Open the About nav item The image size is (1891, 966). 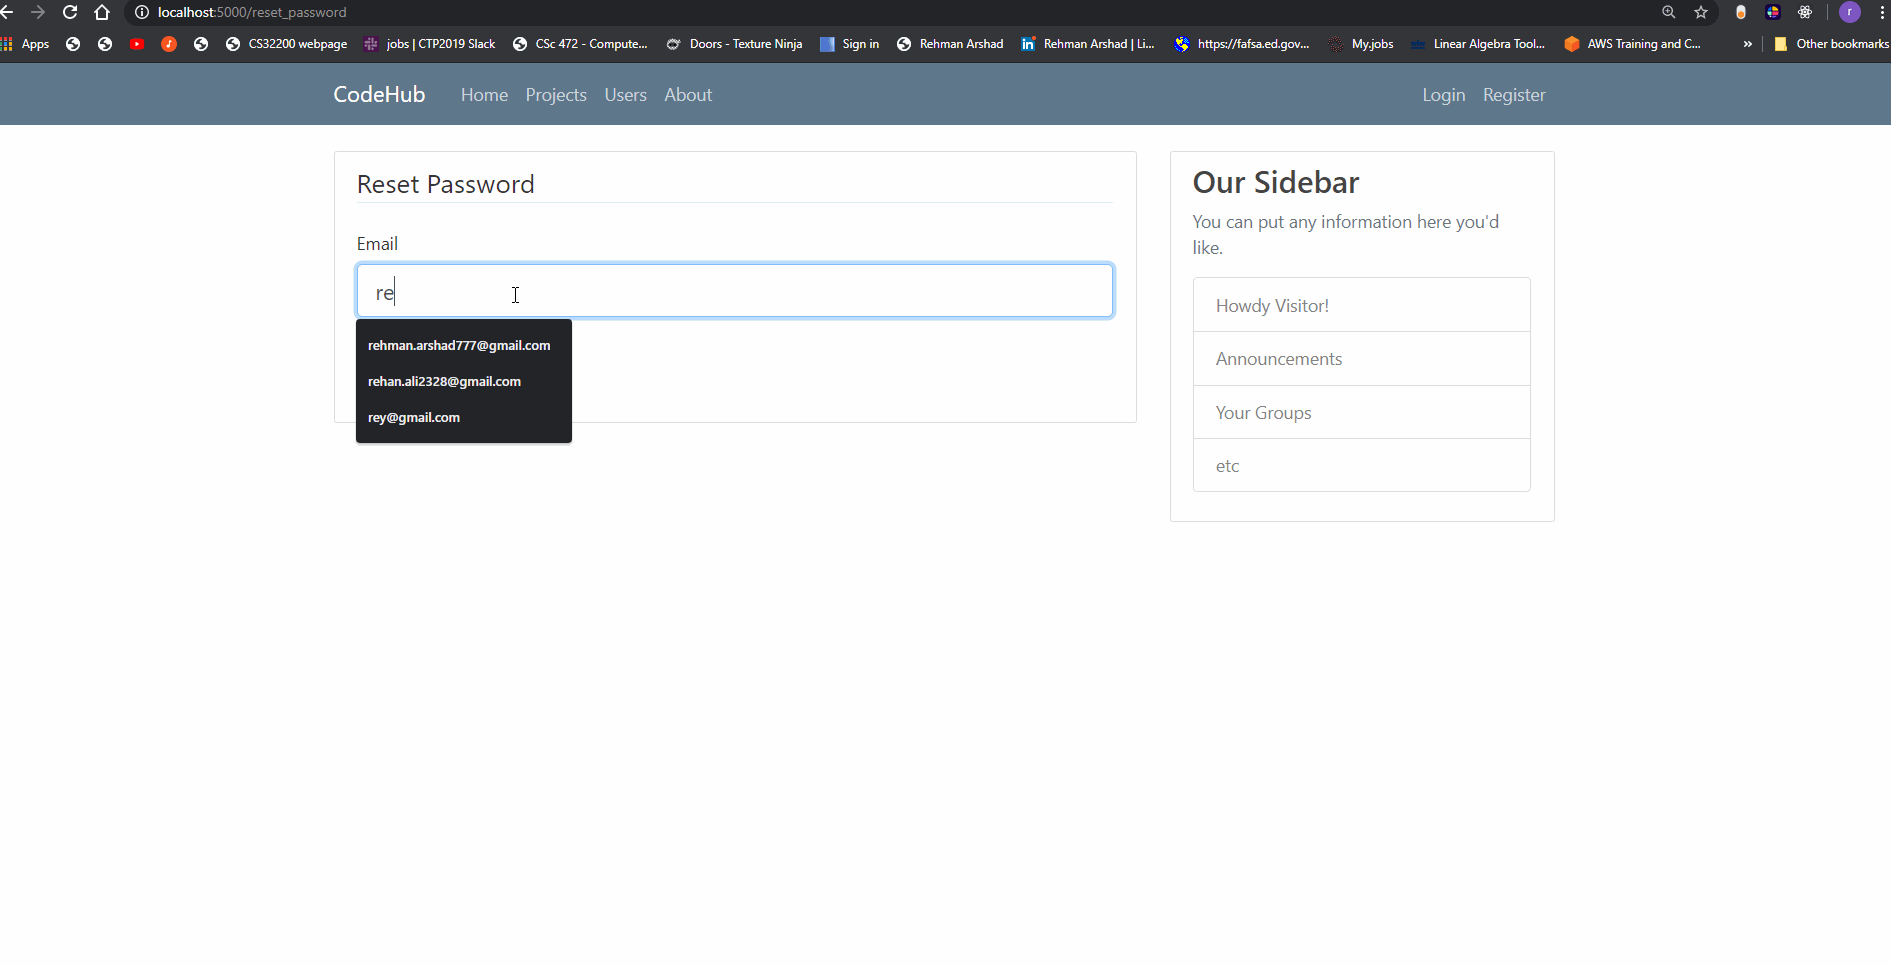pos(688,95)
